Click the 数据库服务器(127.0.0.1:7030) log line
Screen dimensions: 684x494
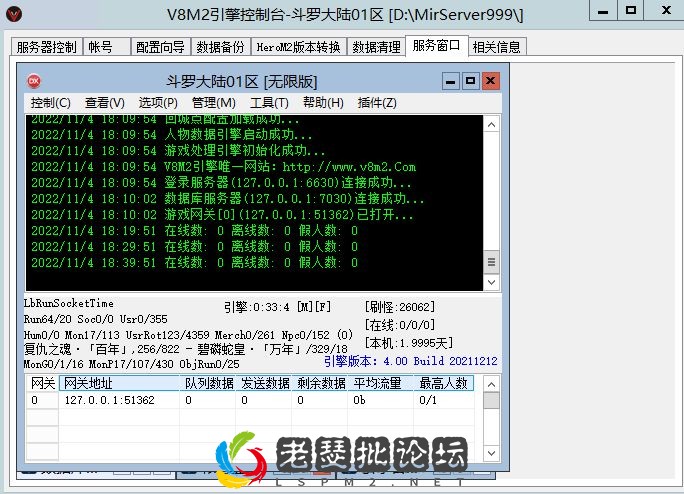[227, 199]
